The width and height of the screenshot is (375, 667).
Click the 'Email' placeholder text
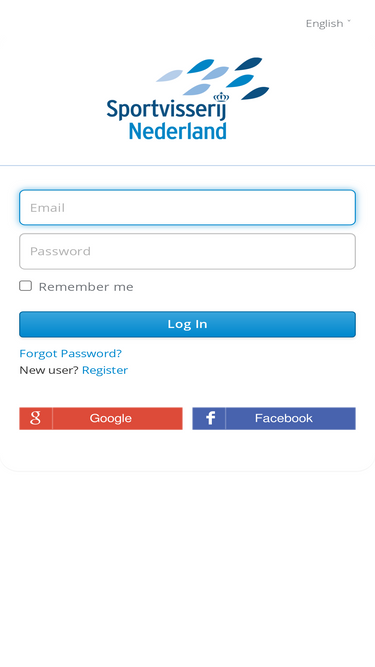[47, 208]
